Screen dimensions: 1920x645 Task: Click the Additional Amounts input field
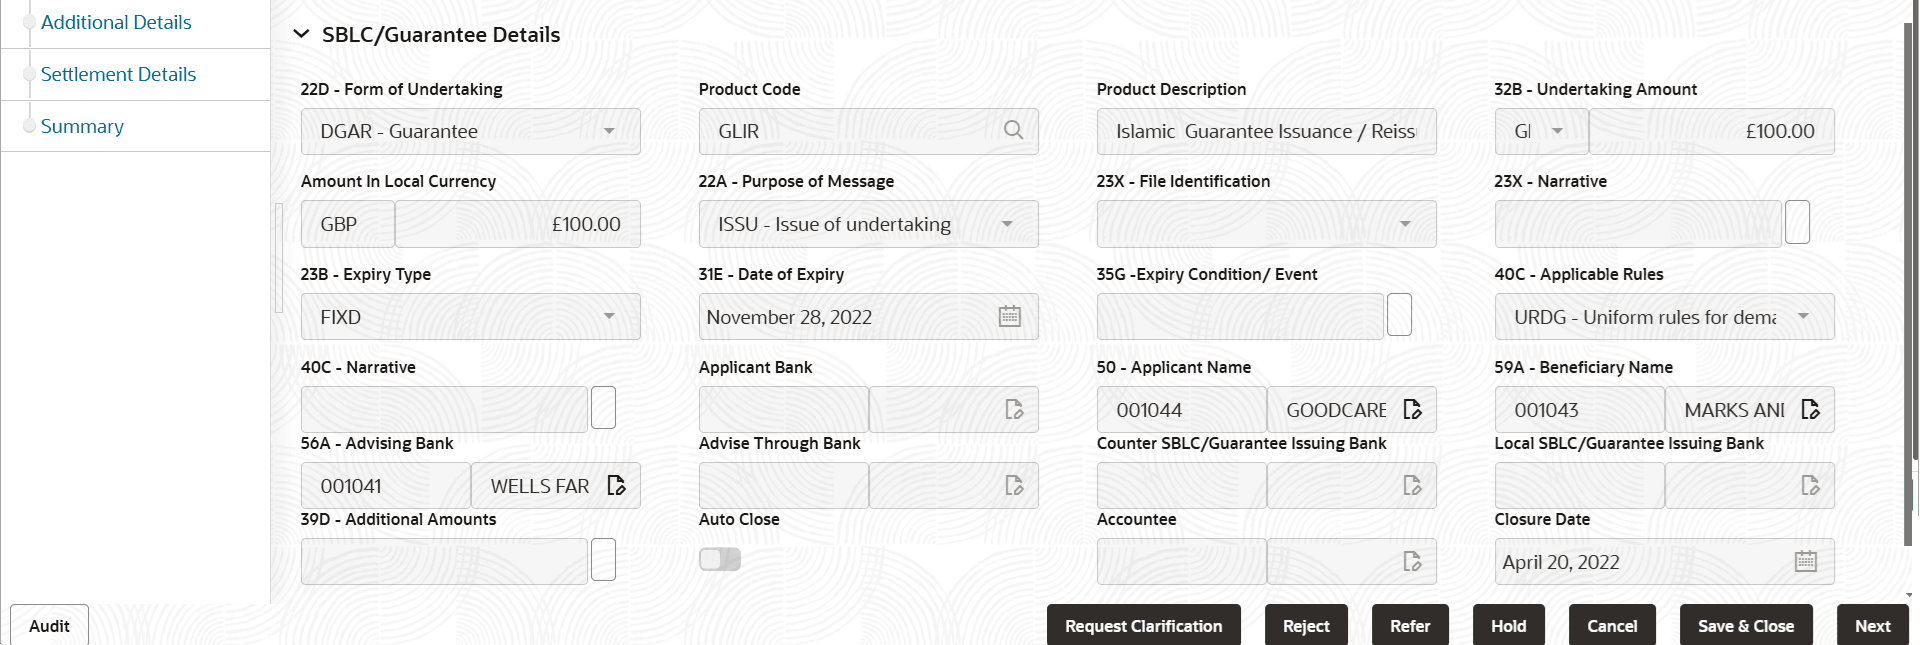444,562
